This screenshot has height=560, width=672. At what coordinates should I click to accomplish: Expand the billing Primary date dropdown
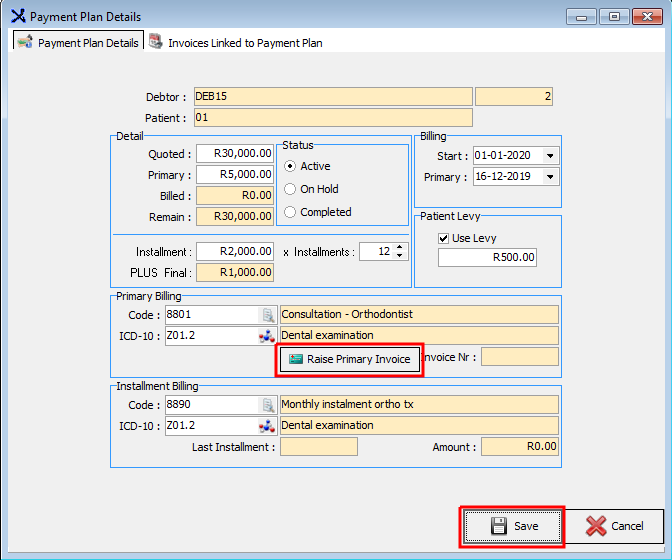click(x=551, y=177)
